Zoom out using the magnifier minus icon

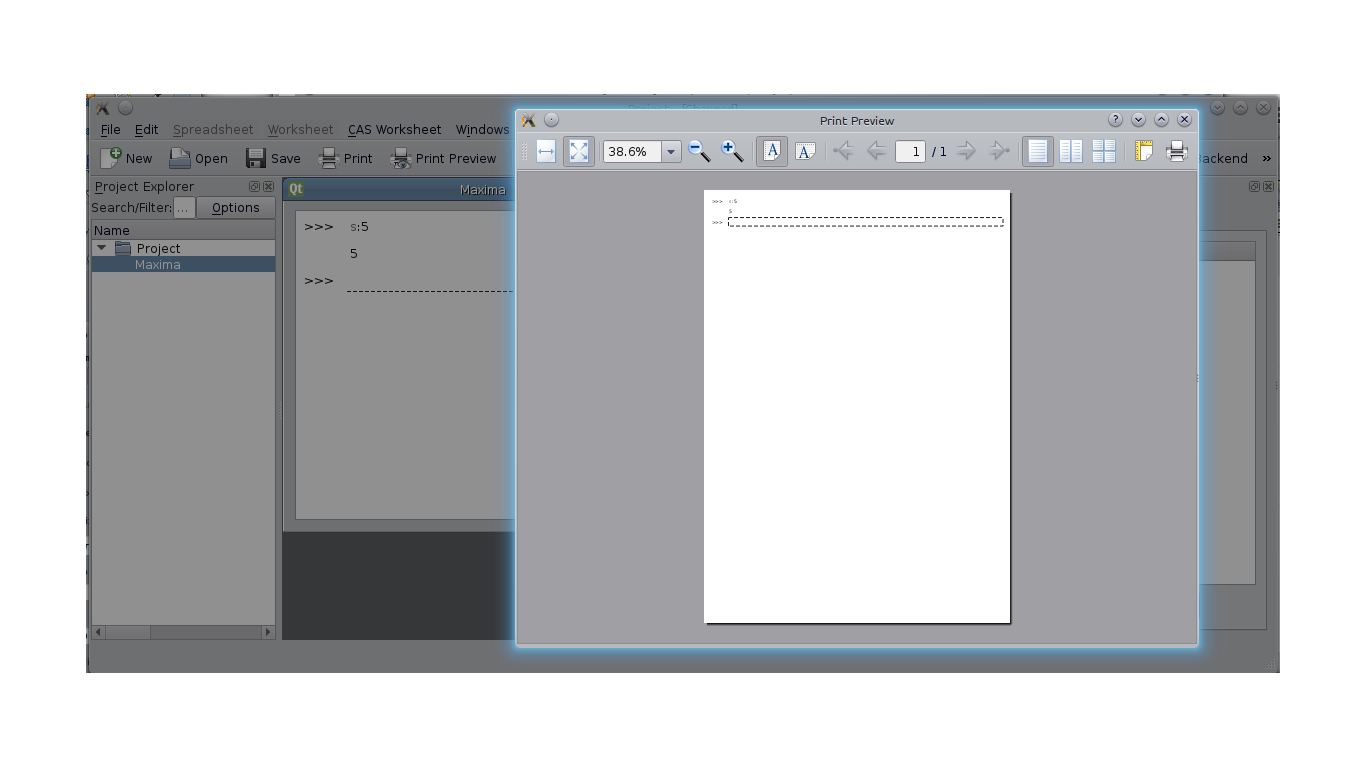[x=699, y=151]
